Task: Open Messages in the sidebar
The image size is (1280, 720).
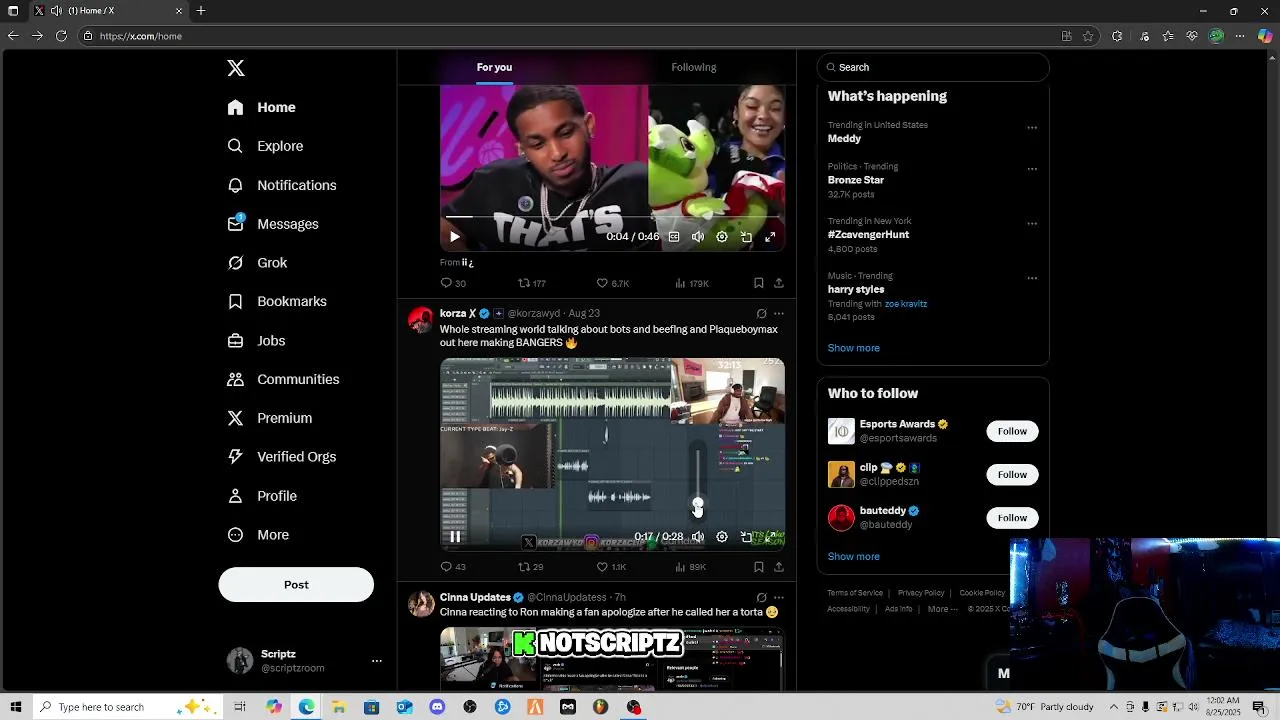Action: [x=273, y=224]
